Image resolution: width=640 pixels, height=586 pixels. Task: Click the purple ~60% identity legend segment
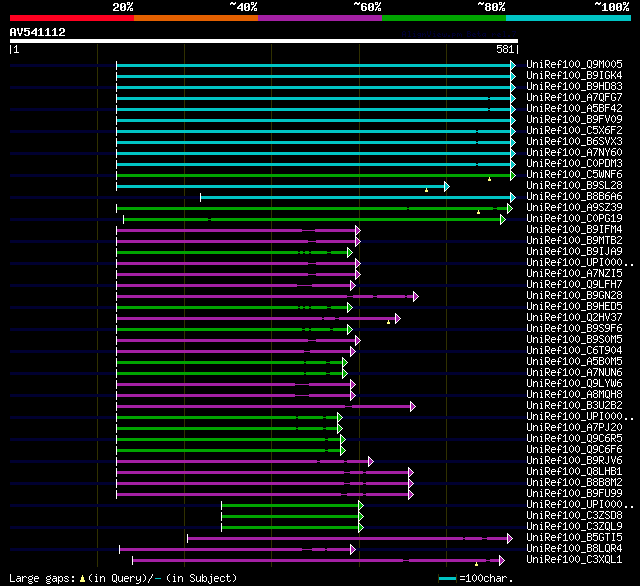(320, 18)
